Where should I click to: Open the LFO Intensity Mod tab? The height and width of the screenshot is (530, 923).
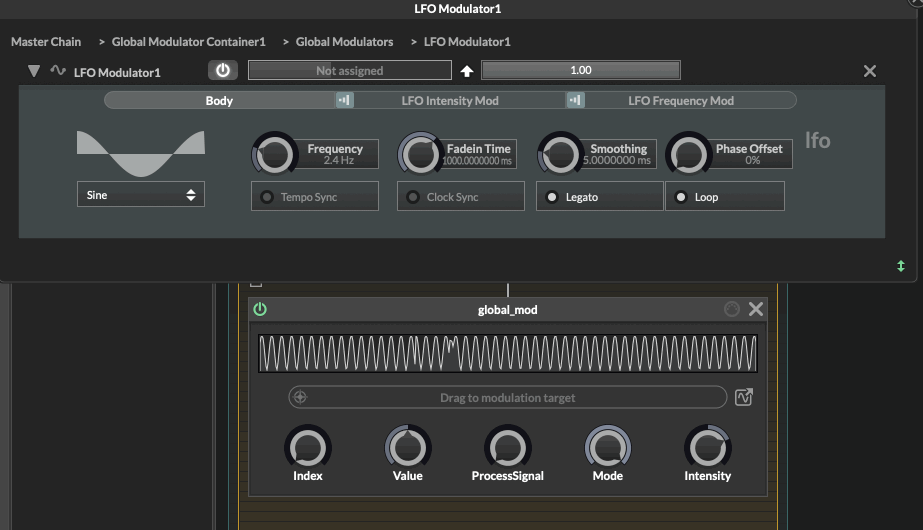pos(450,101)
